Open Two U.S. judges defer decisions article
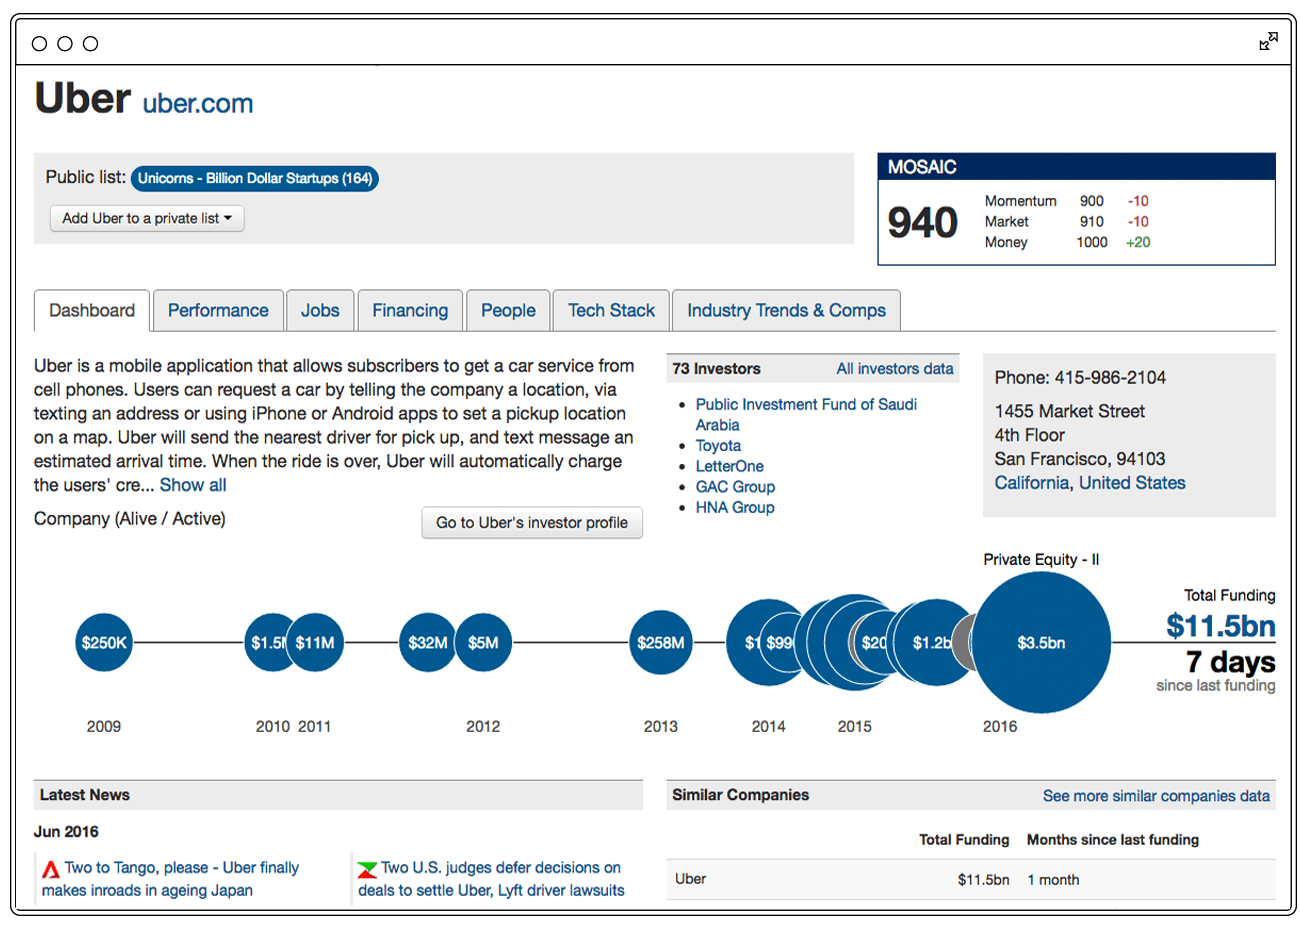This screenshot has height=931, width=1300. [491, 879]
